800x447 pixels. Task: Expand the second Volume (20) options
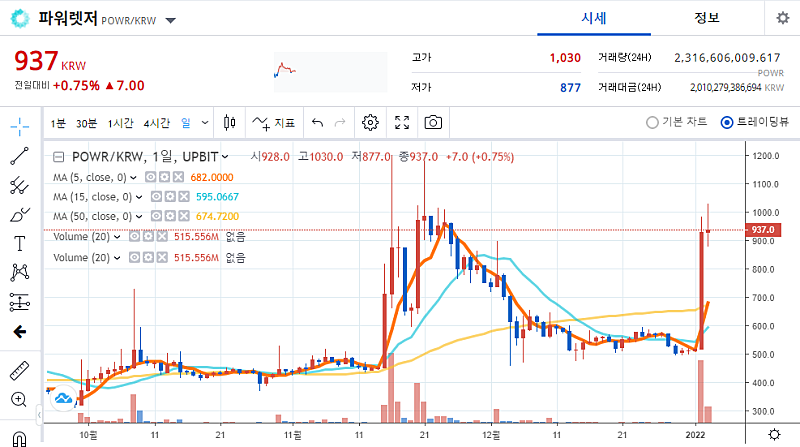(x=117, y=258)
